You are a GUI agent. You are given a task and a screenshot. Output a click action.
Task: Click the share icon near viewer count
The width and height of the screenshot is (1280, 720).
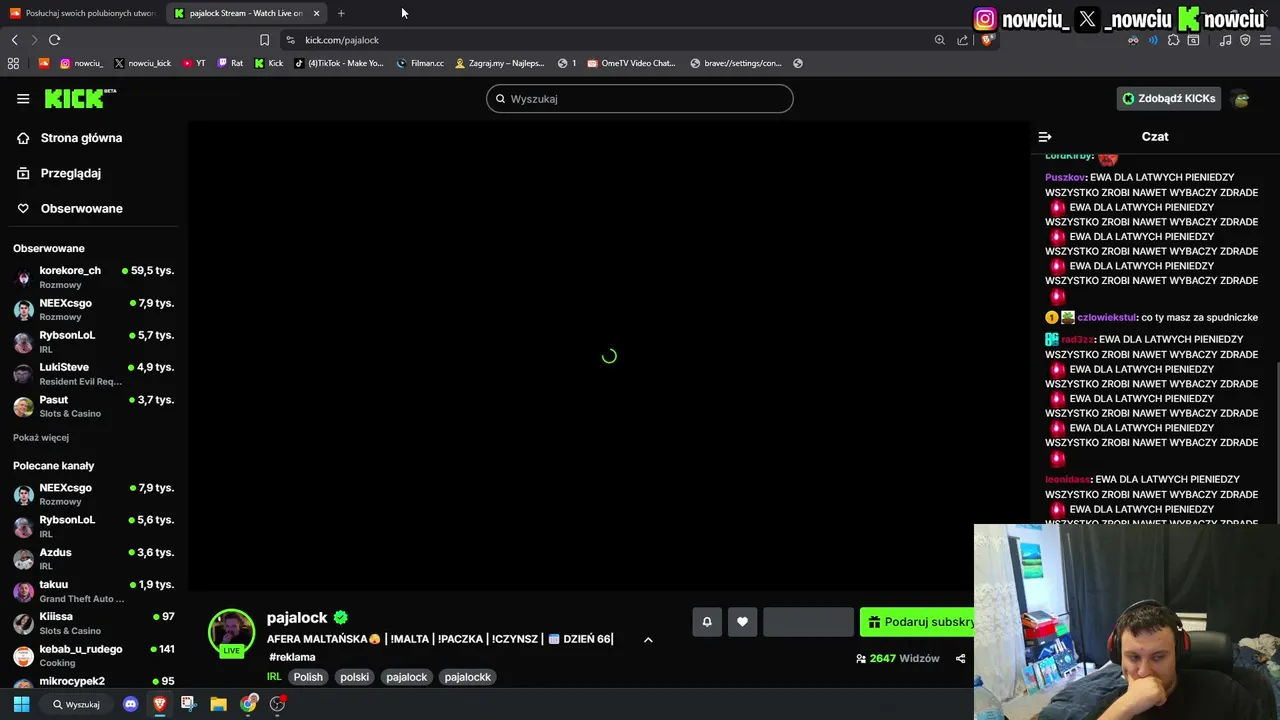tap(961, 659)
